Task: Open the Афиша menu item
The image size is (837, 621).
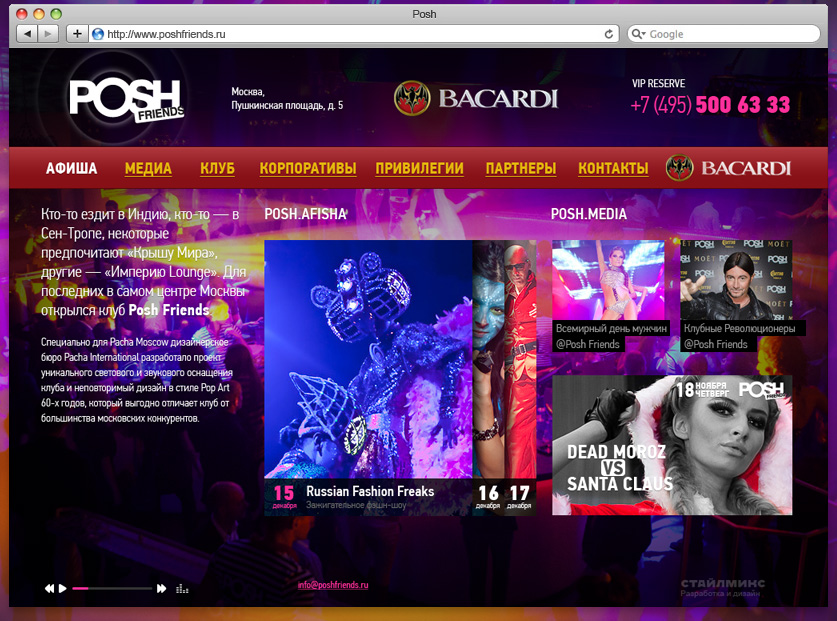Action: tap(72, 168)
